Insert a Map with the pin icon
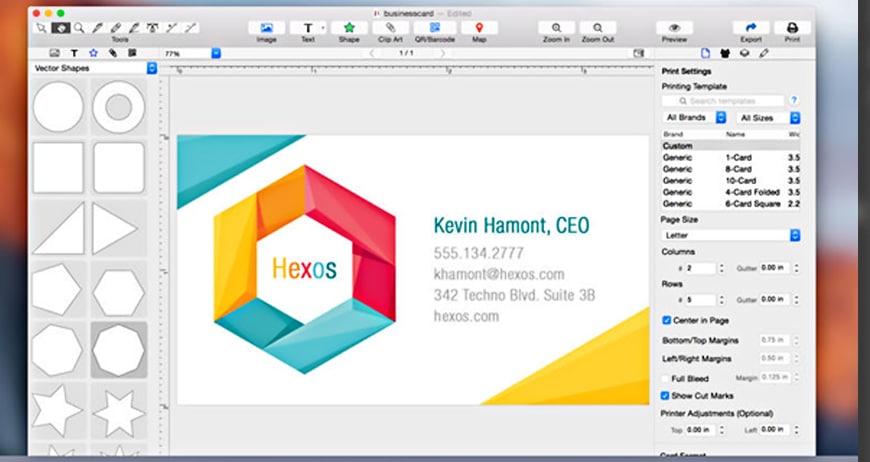The image size is (870, 462). pos(478,28)
